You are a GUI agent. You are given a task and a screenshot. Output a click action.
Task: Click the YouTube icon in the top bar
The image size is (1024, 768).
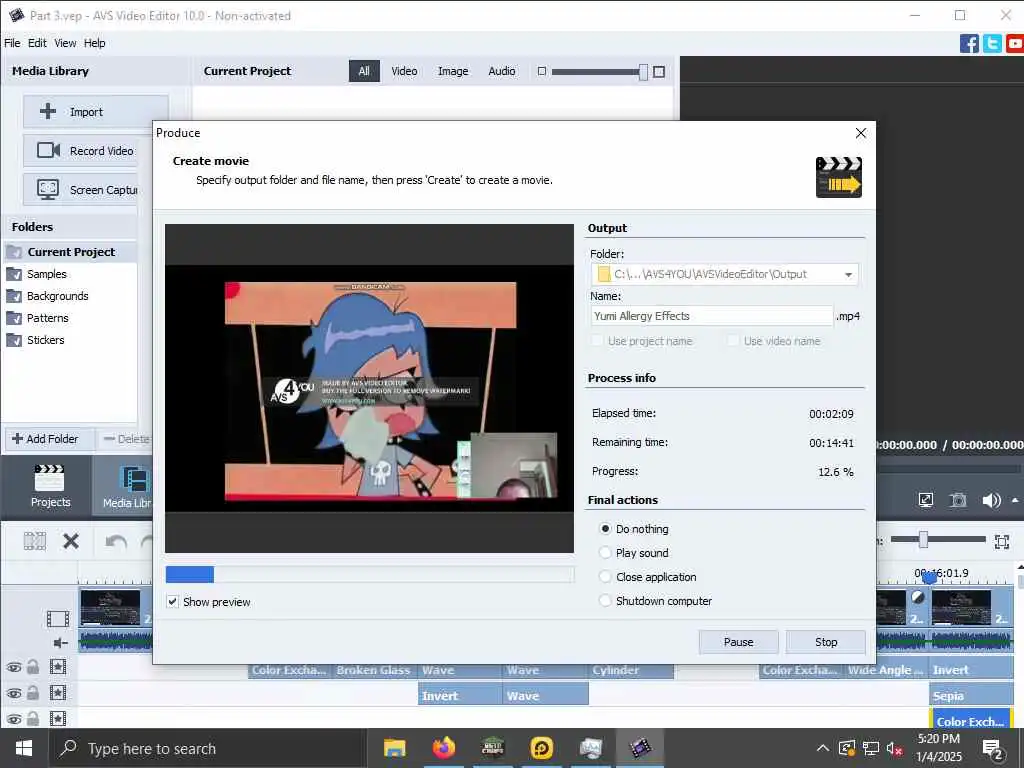point(1015,44)
